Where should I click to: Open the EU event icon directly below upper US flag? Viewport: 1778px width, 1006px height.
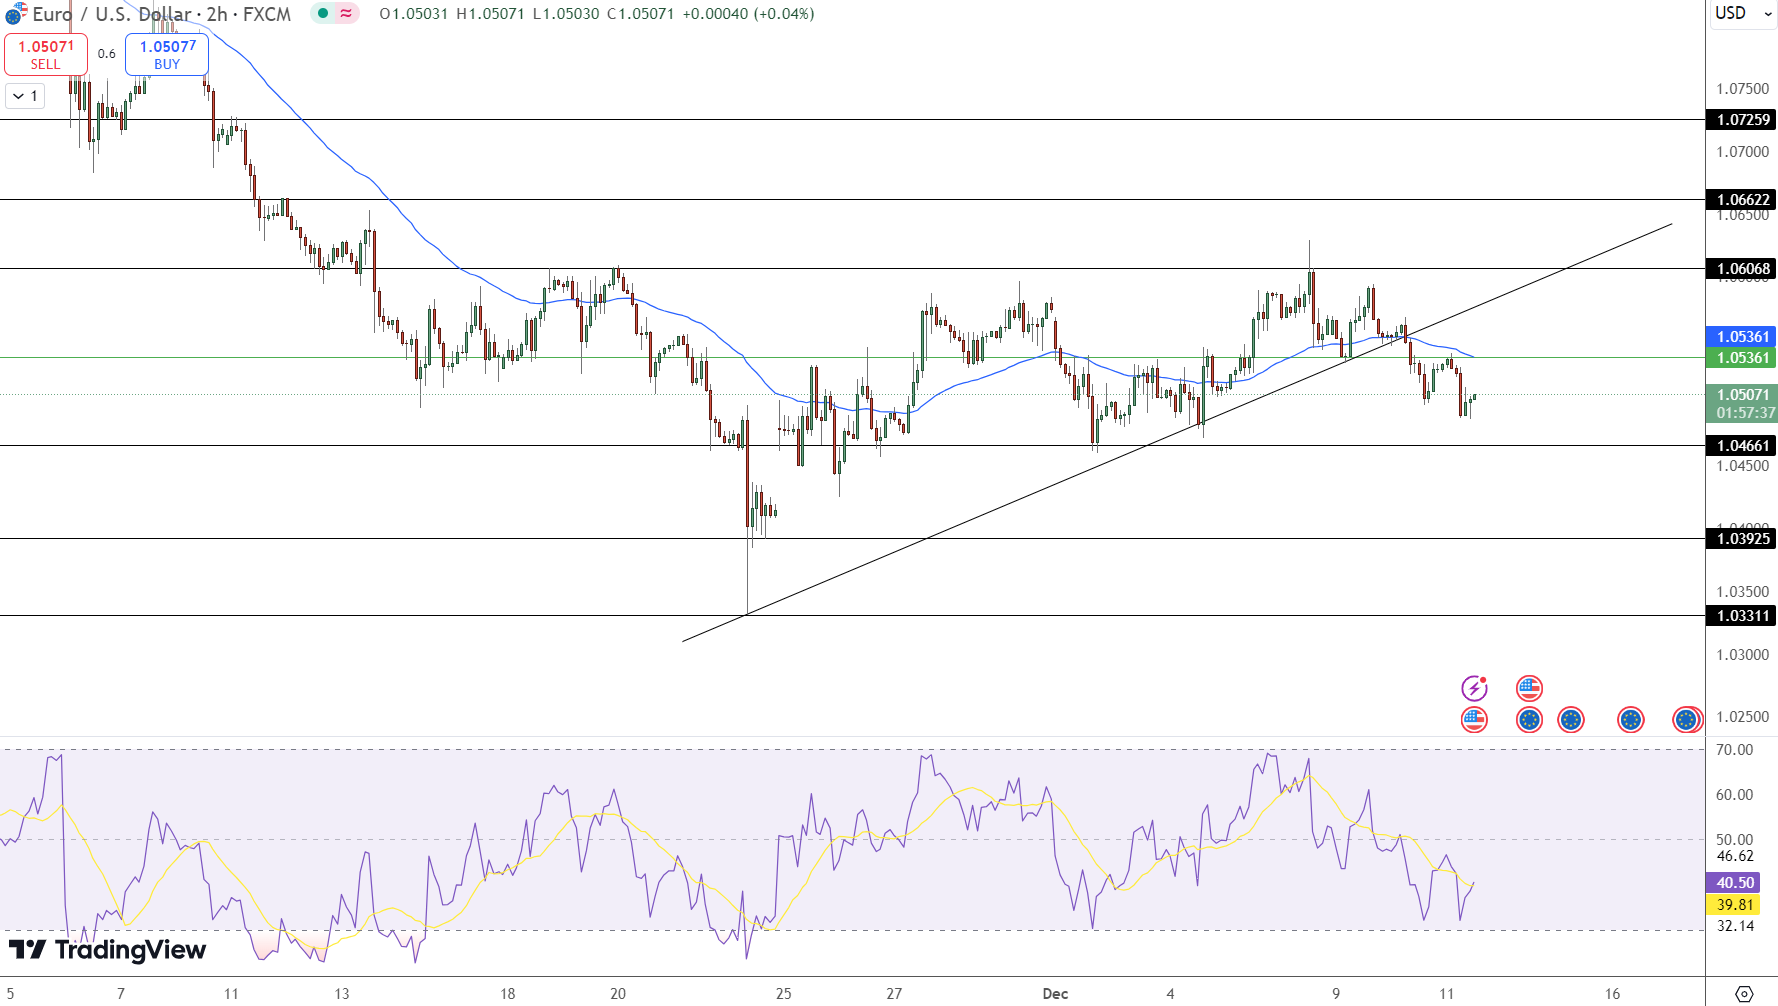tap(1529, 719)
